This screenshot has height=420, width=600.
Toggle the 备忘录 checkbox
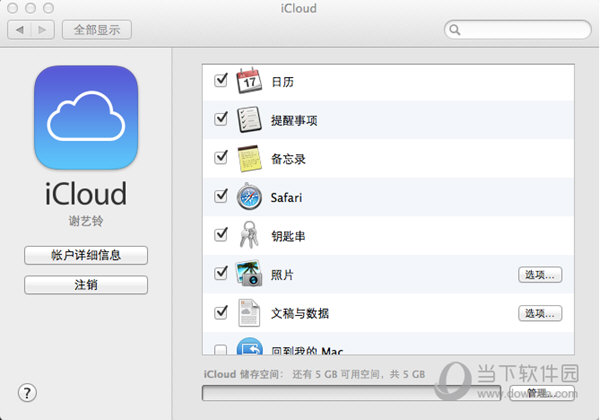point(221,158)
